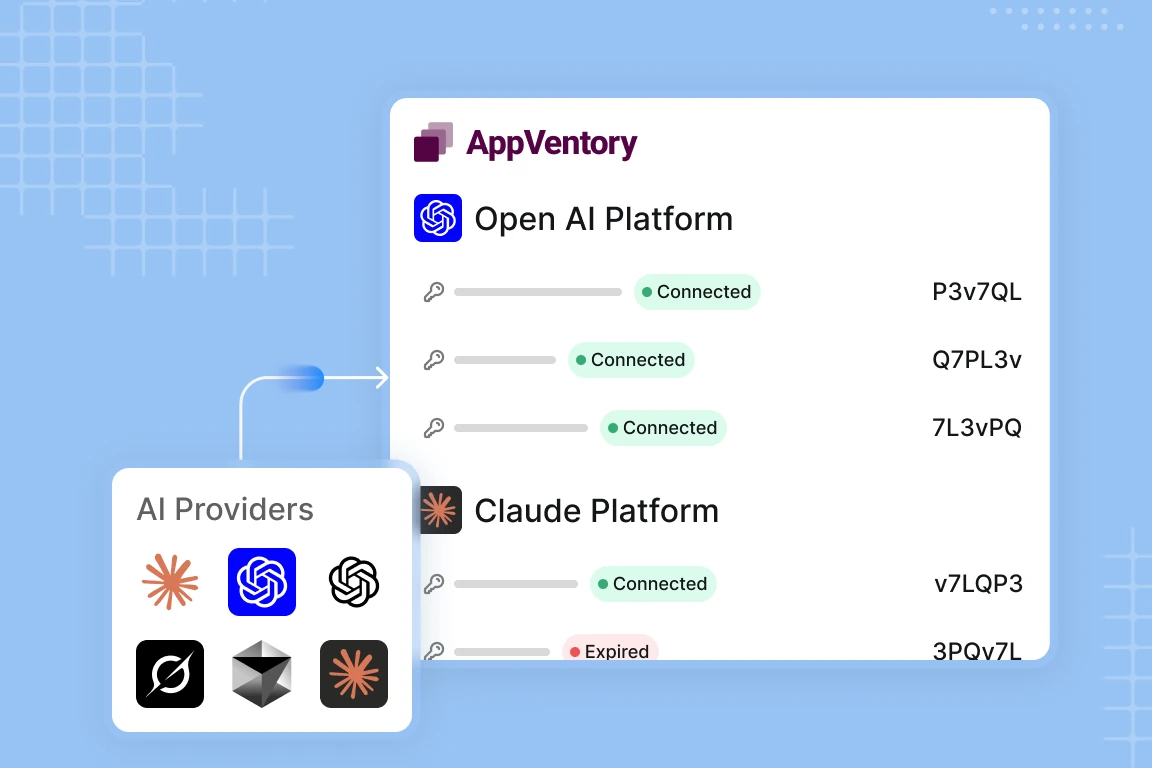Click the key icon in the 7L3vPQ row
1152x768 pixels.
click(x=433, y=428)
